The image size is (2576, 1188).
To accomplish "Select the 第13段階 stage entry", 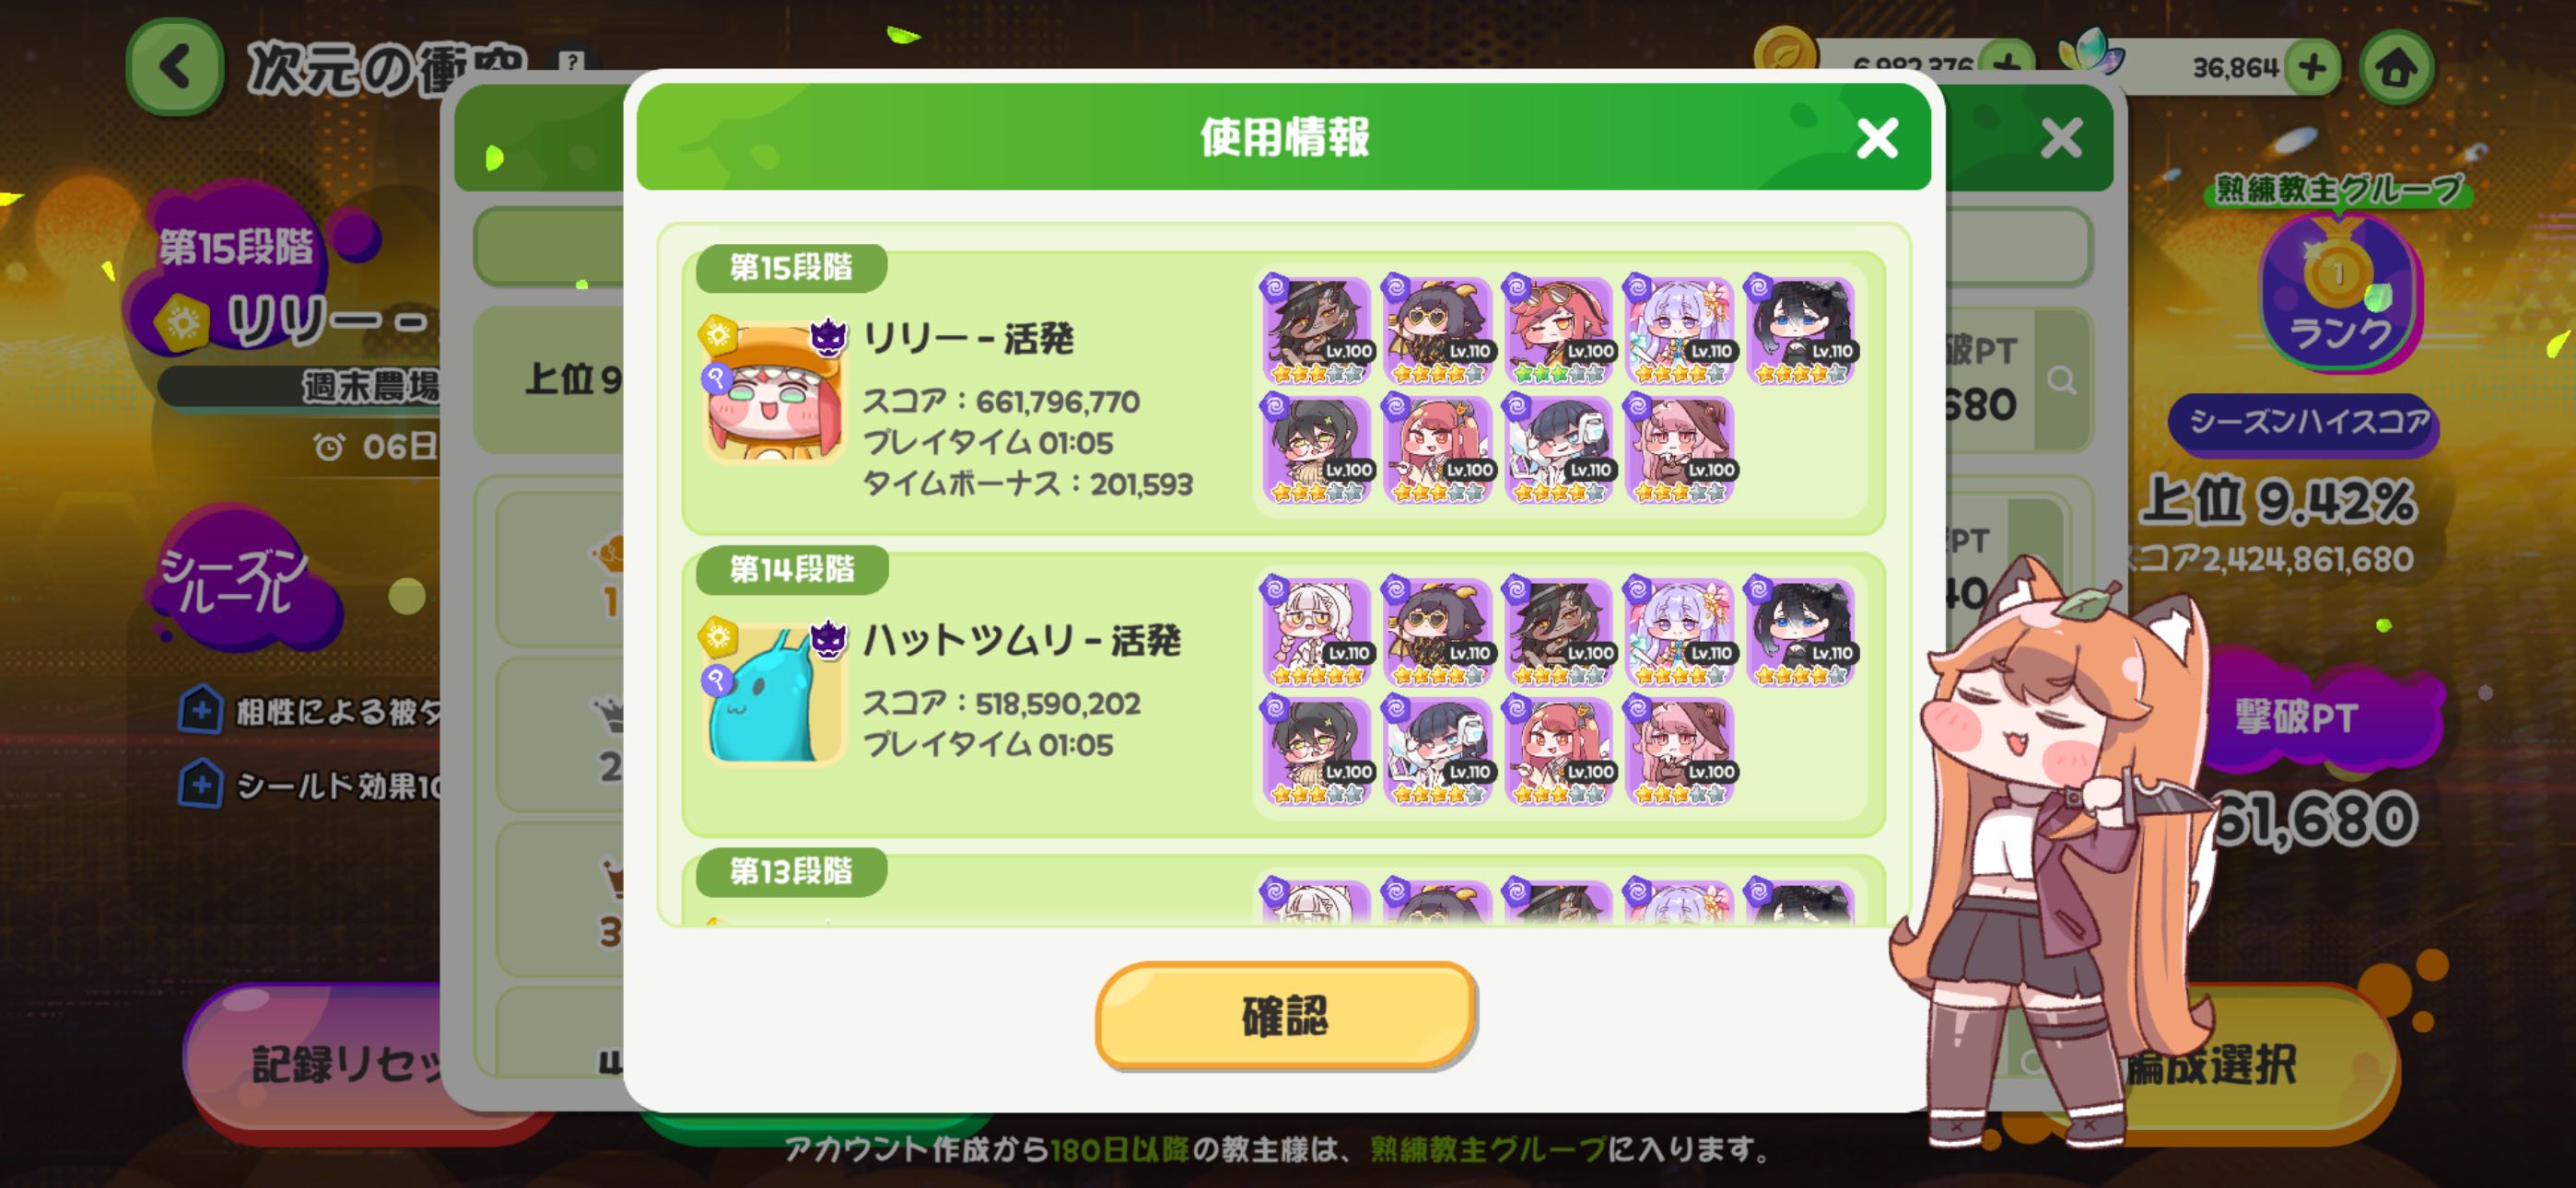I will pyautogui.click(x=1284, y=890).
